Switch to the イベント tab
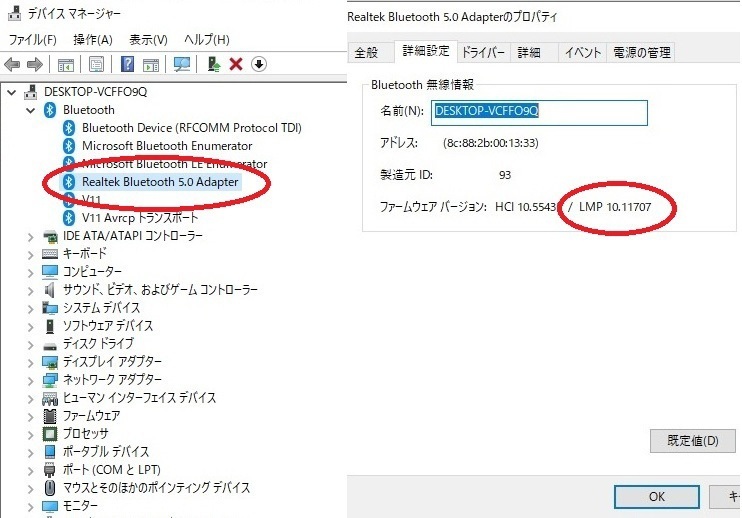The image size is (742, 518). pyautogui.click(x=583, y=52)
